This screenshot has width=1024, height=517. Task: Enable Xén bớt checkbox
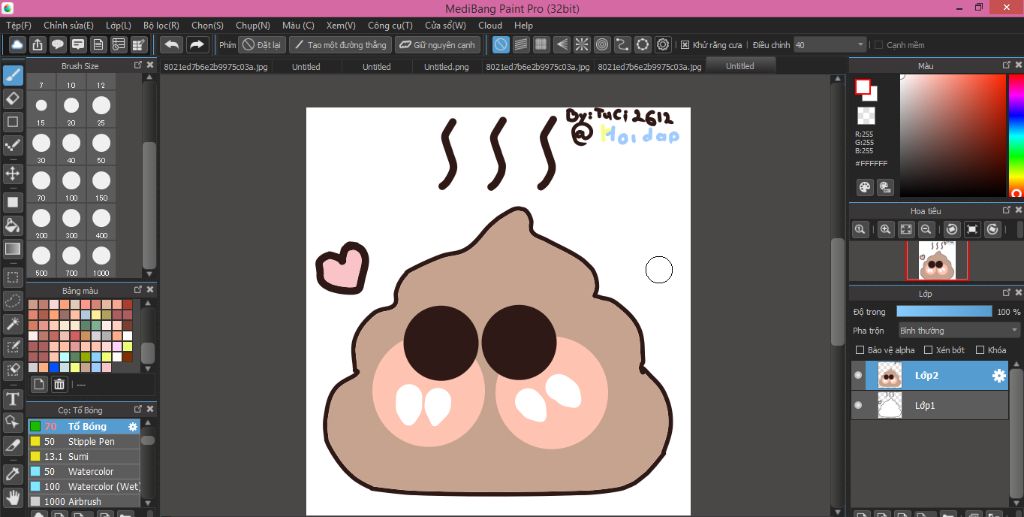tap(929, 350)
